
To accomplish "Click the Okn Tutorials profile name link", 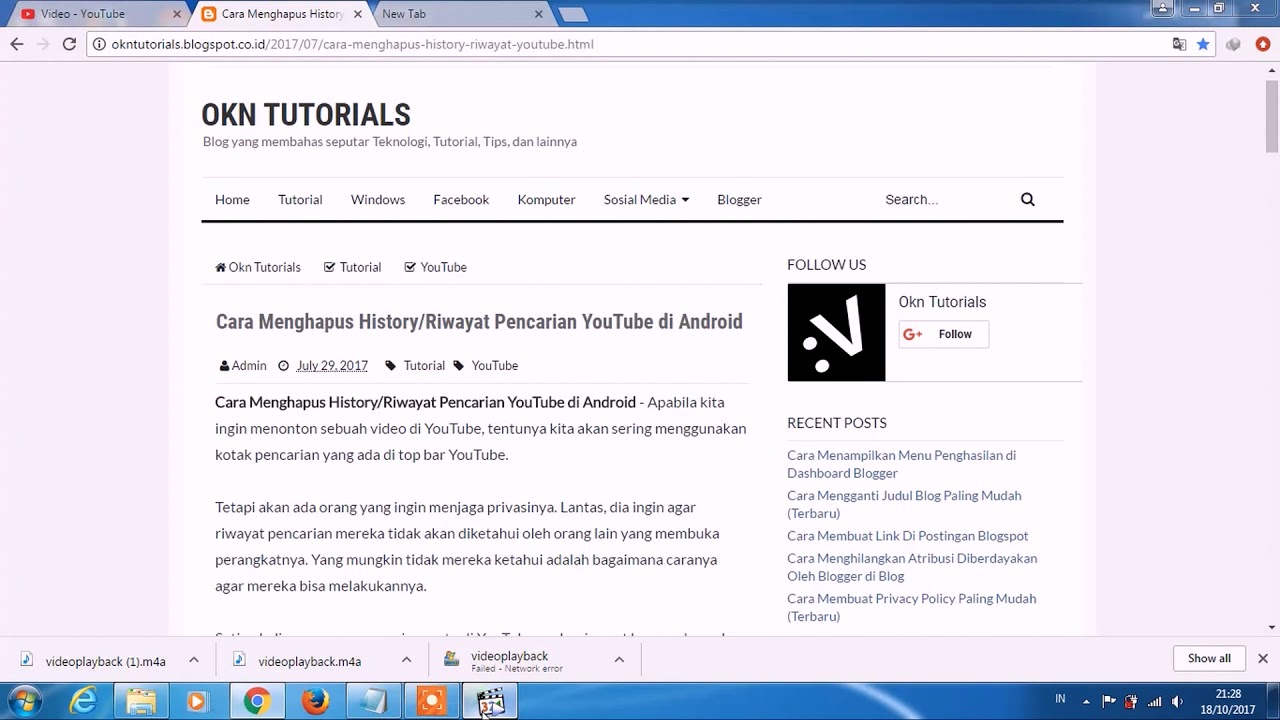I will [x=942, y=302].
